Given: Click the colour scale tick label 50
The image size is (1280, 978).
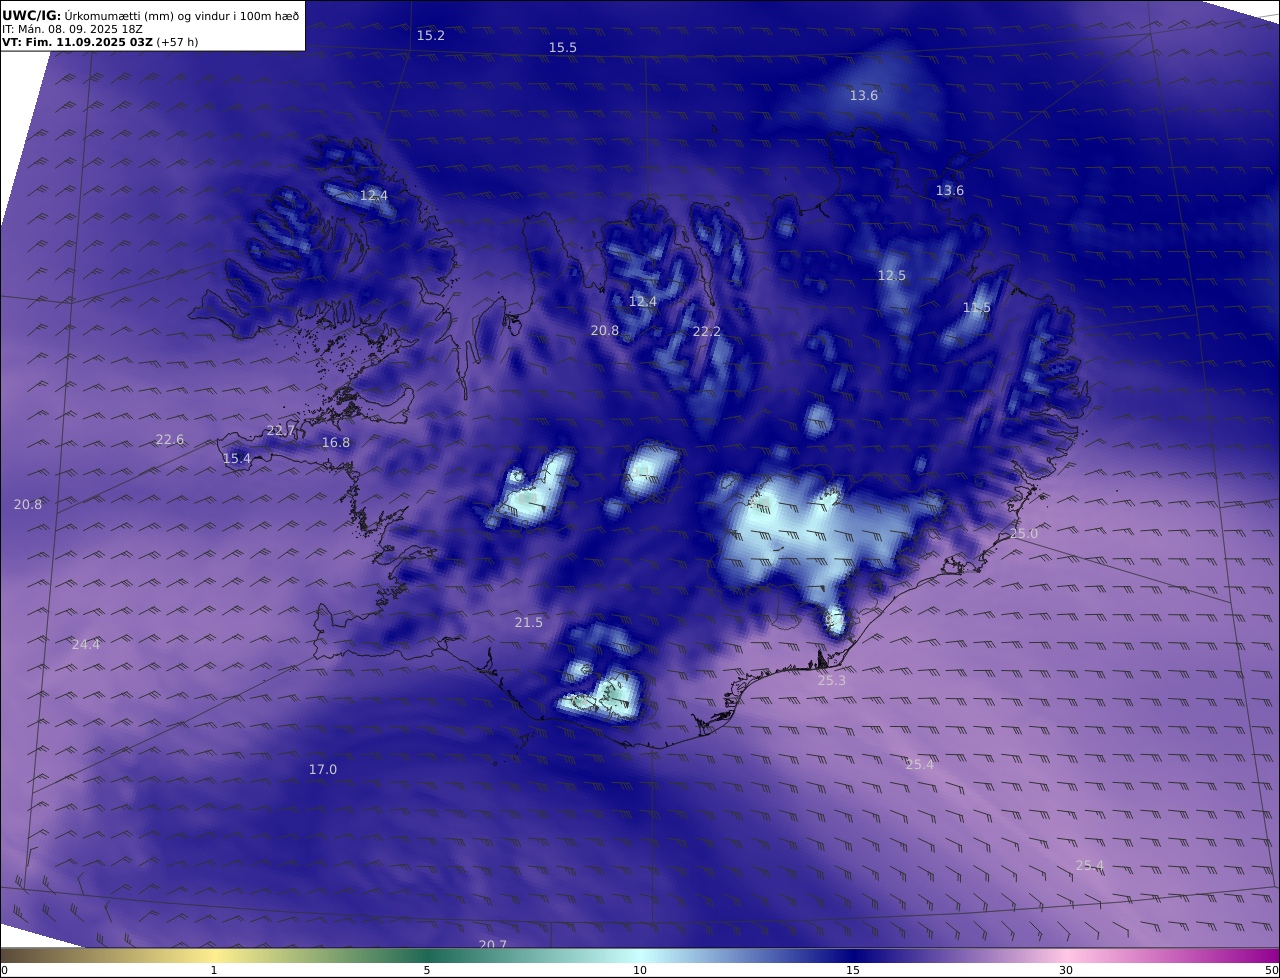Looking at the screenshot, I should (1271, 970).
